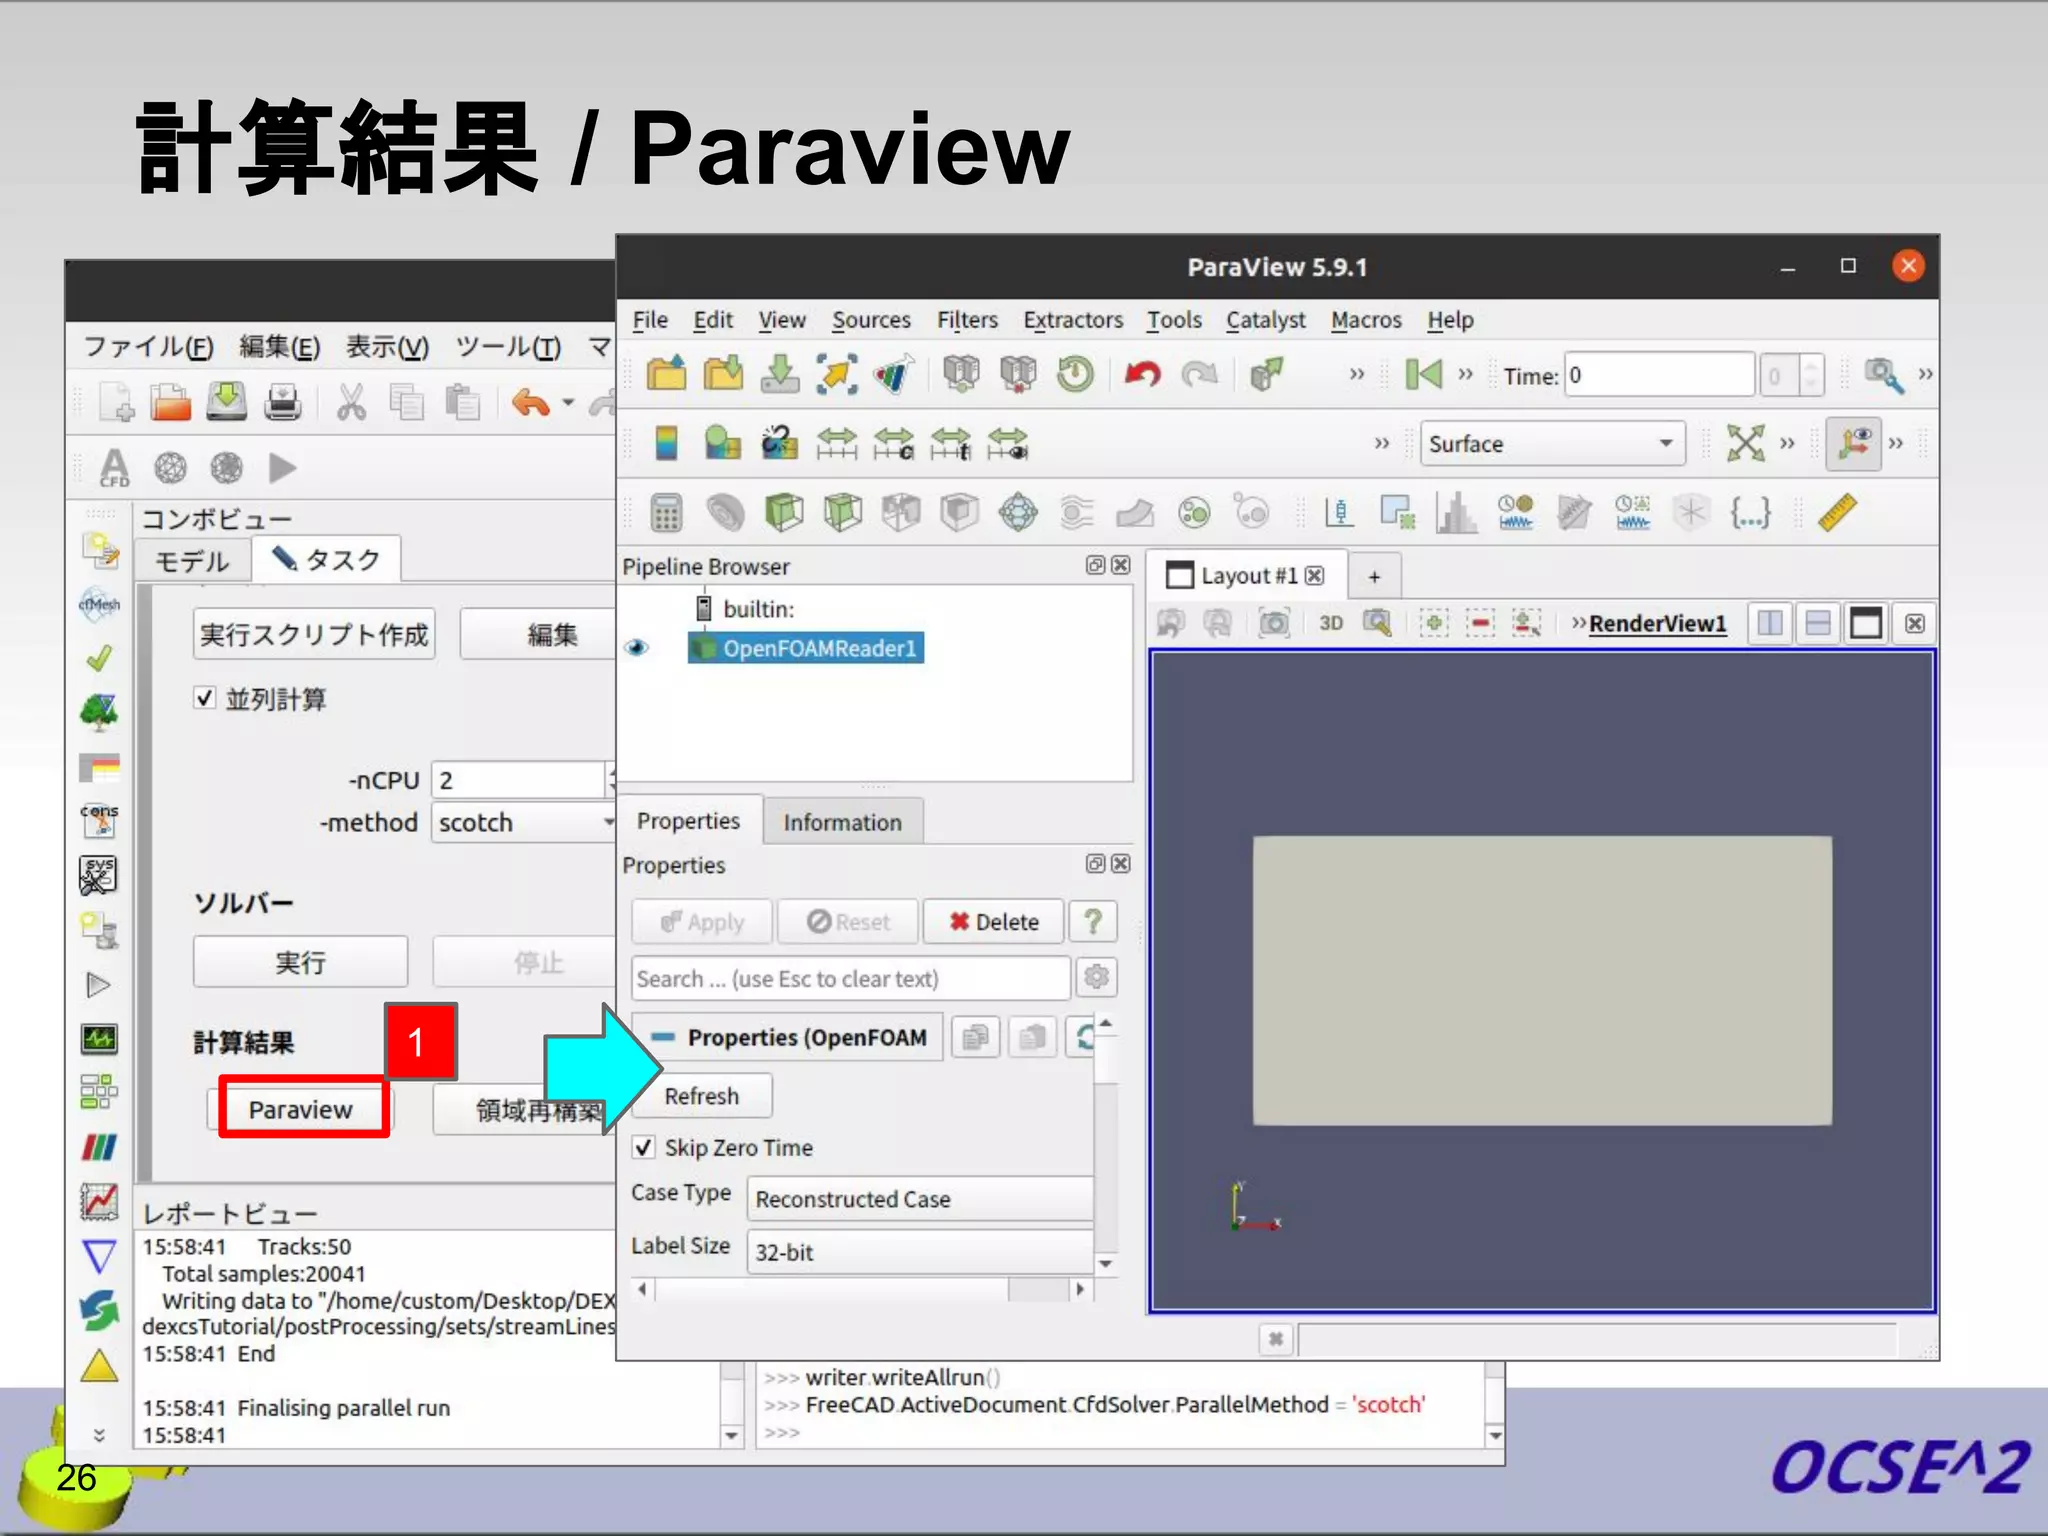Click the properties search field
Viewport: 2048px width, 1536px height.
pos(851,979)
